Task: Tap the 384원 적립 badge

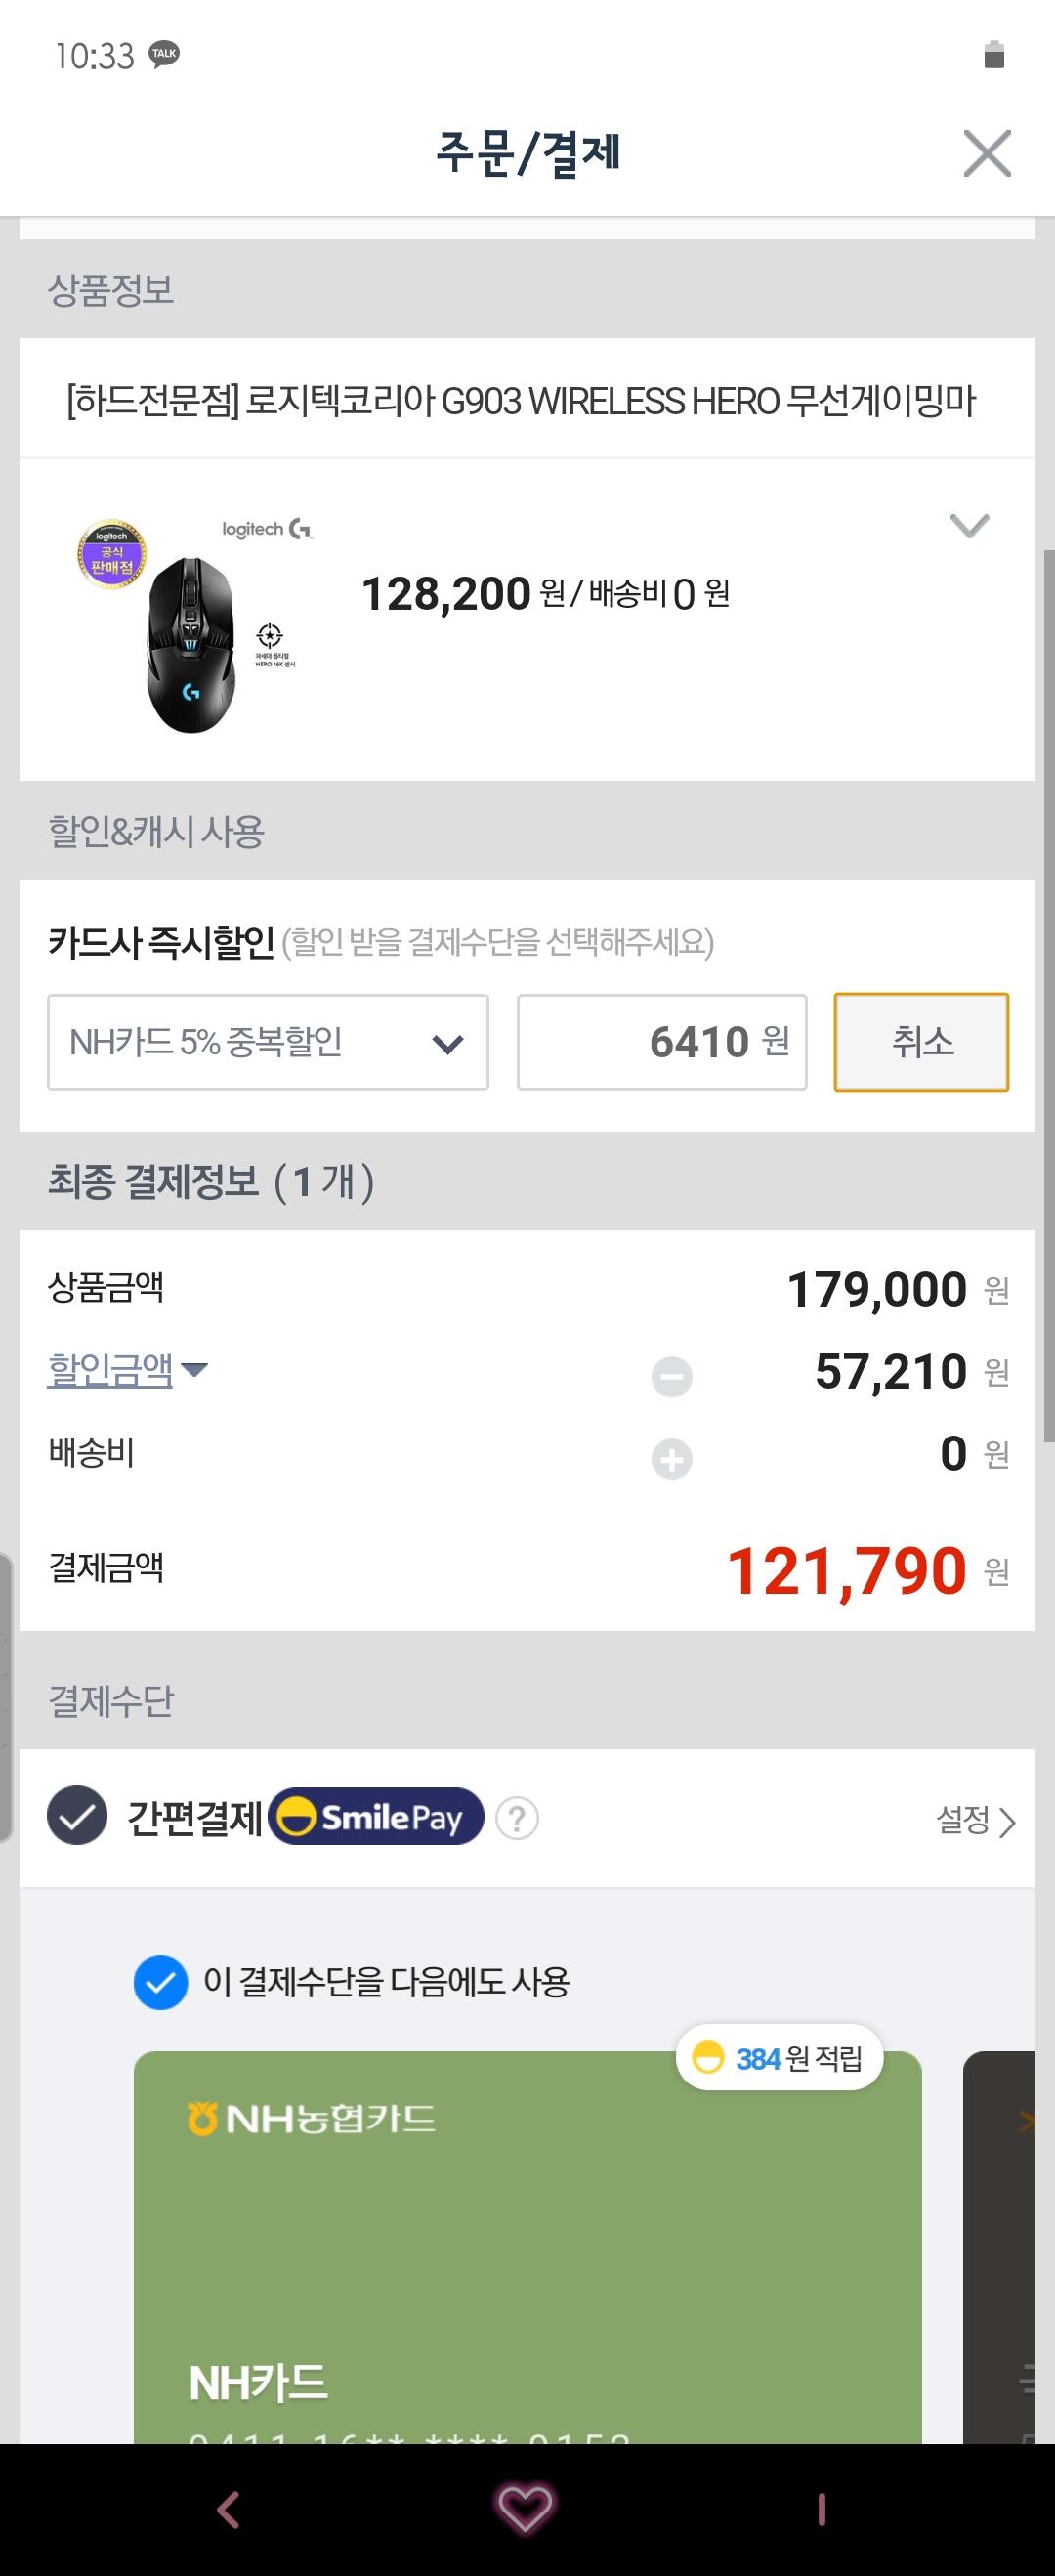Action: [779, 2058]
